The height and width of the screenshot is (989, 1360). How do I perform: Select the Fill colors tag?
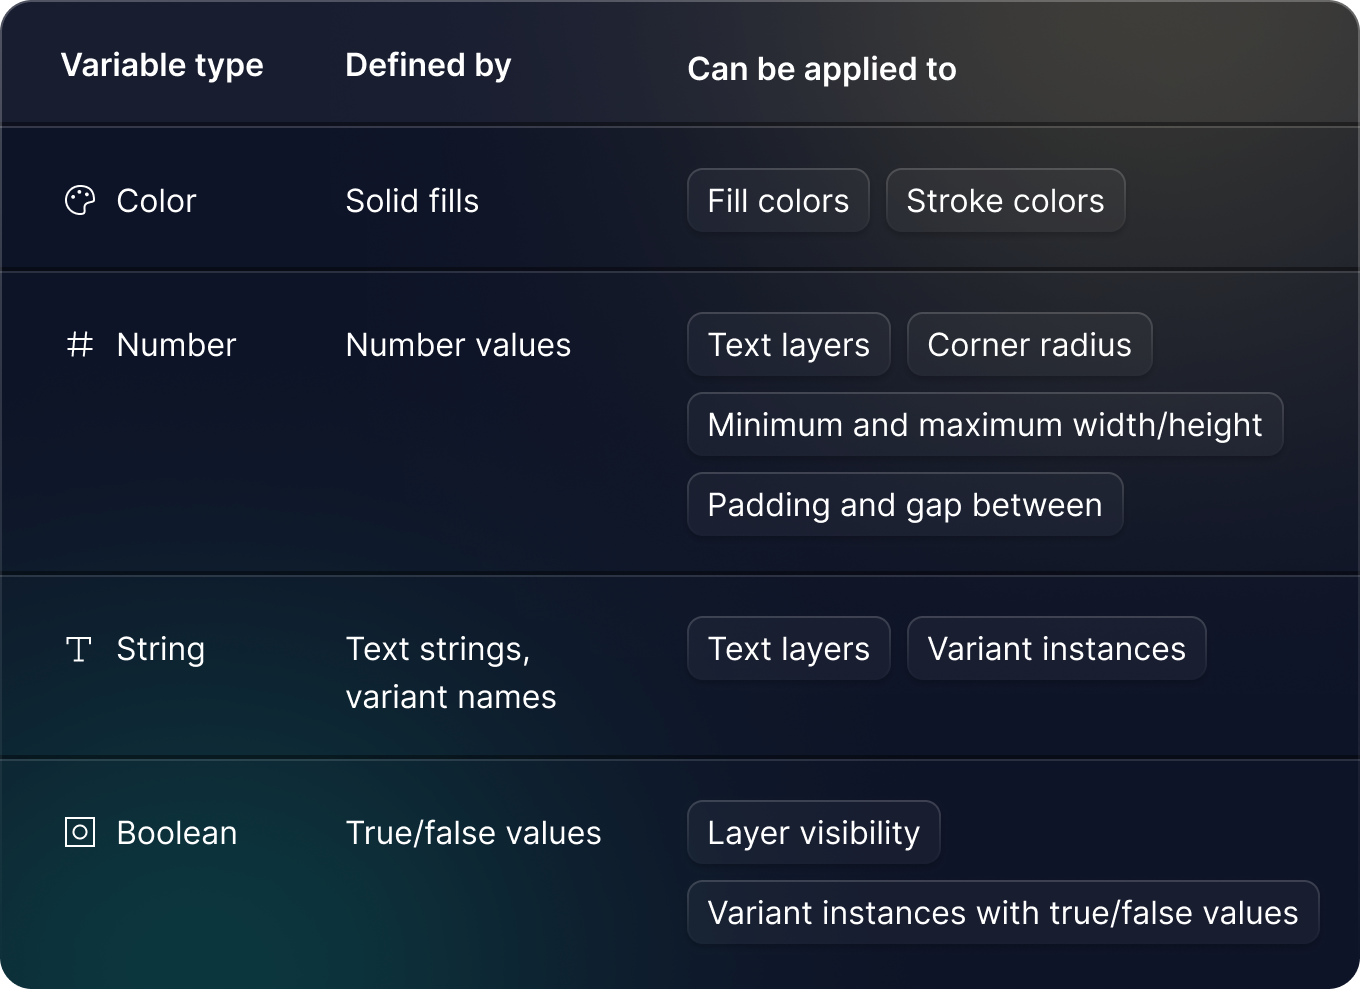(x=778, y=201)
